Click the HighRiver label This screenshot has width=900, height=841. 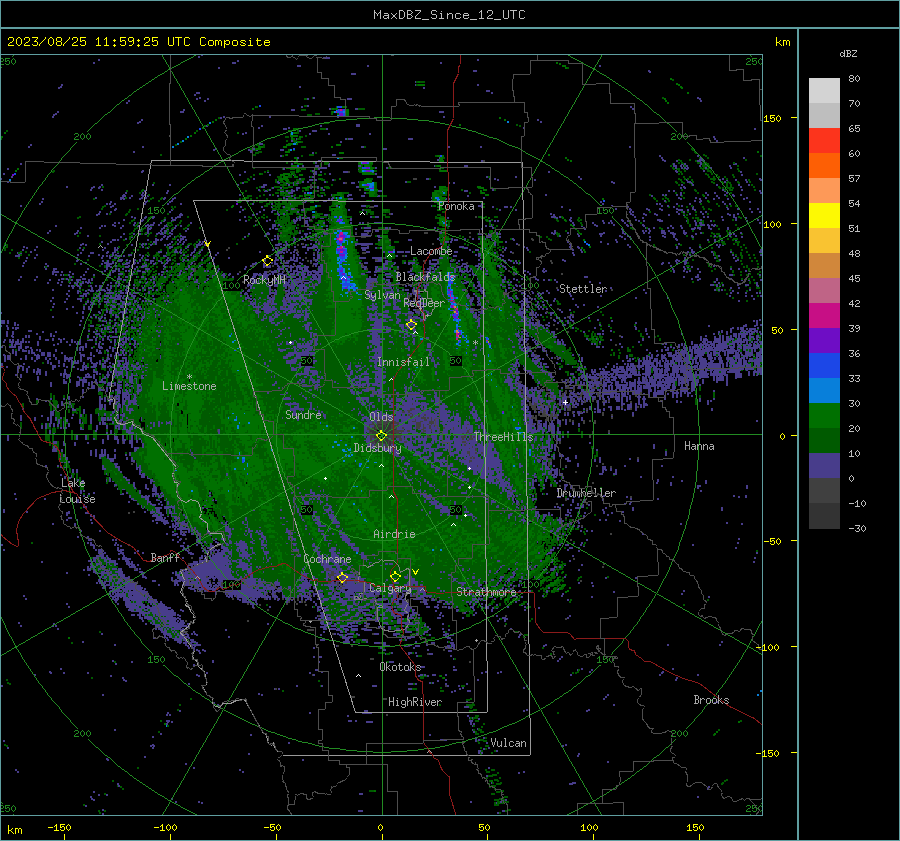[415, 702]
